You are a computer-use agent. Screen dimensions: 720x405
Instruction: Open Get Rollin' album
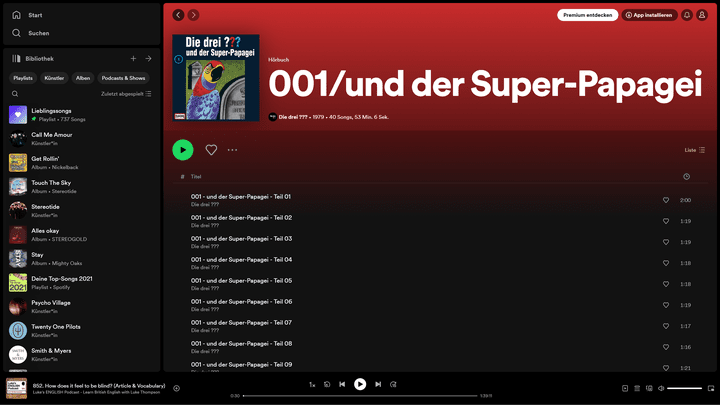[82, 163]
